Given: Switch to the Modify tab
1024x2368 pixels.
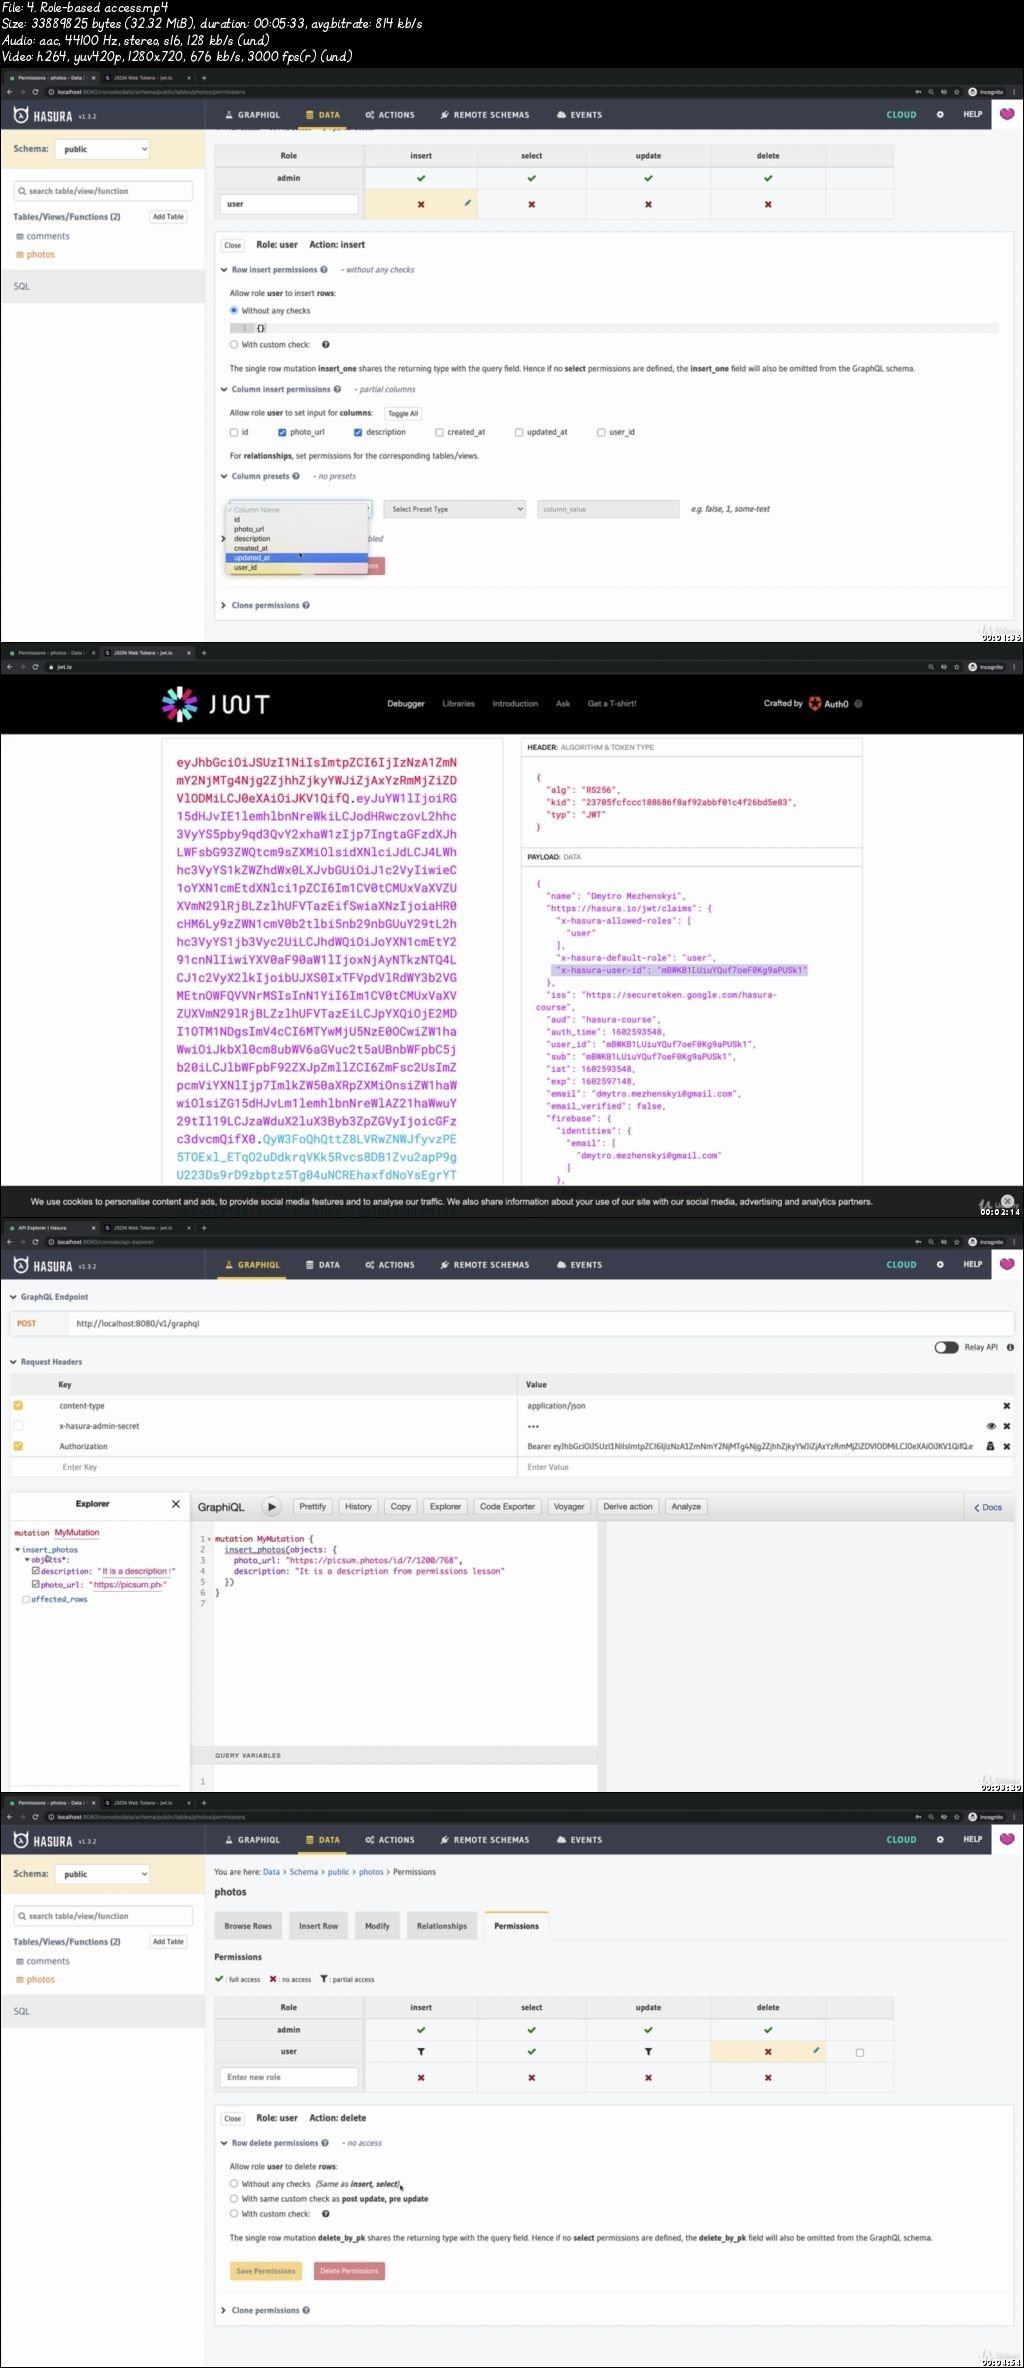Looking at the screenshot, I should click(x=377, y=1926).
